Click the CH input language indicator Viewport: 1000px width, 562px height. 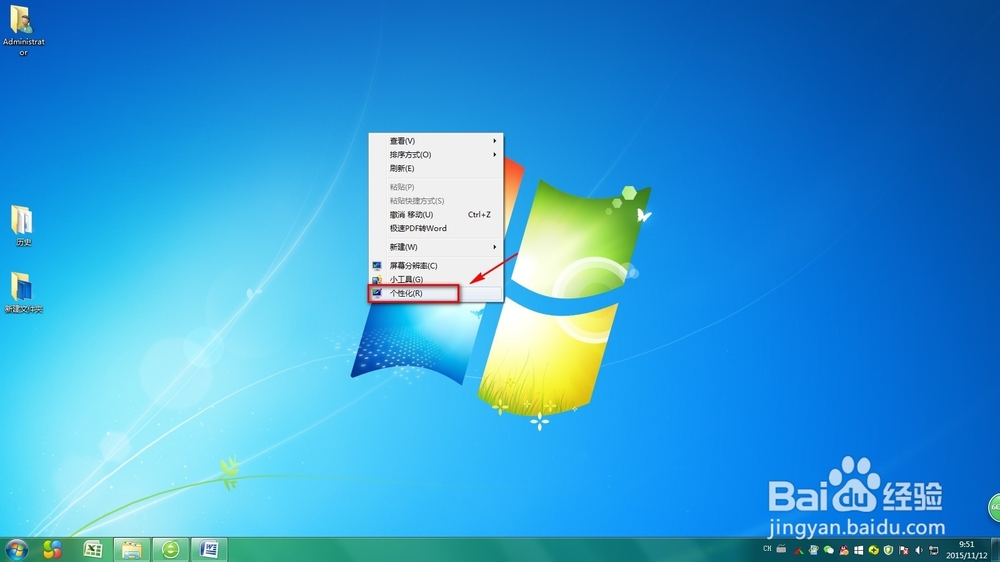(767, 549)
